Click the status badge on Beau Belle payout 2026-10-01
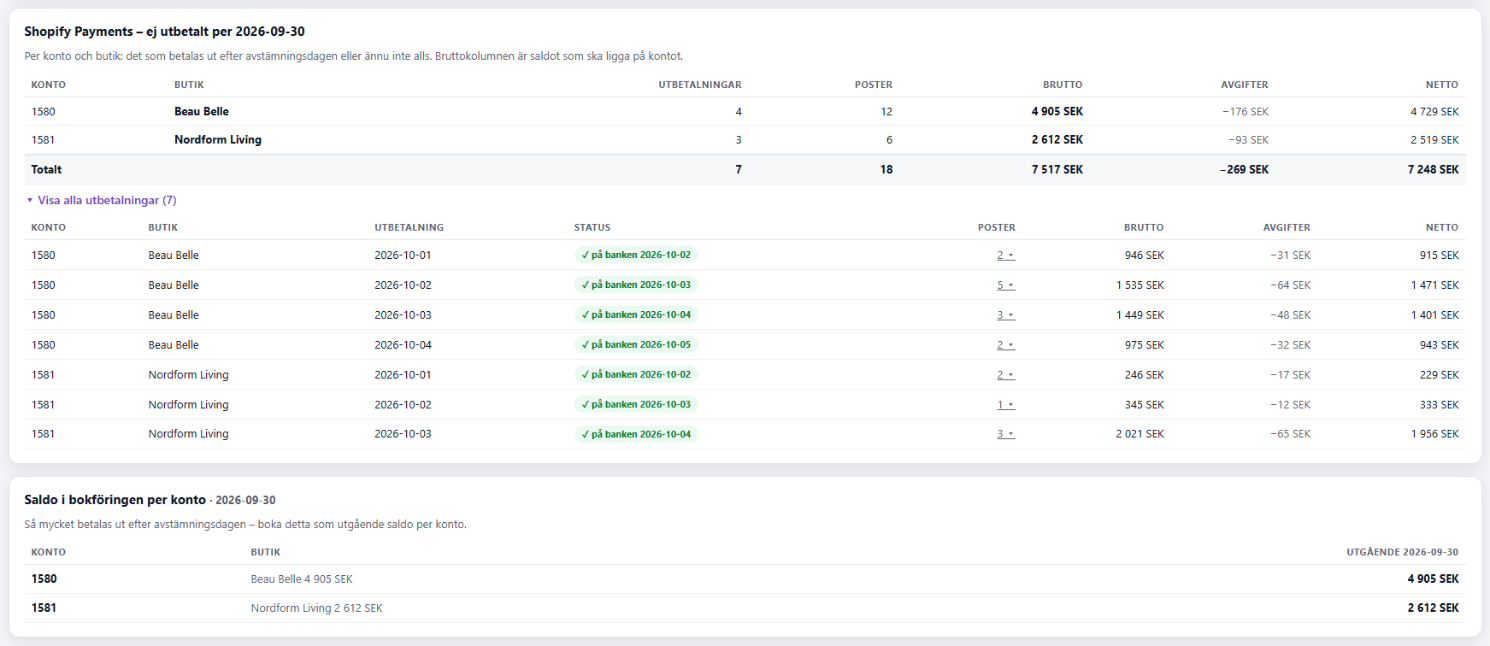Viewport: 1490px width, 646px height. pos(636,255)
